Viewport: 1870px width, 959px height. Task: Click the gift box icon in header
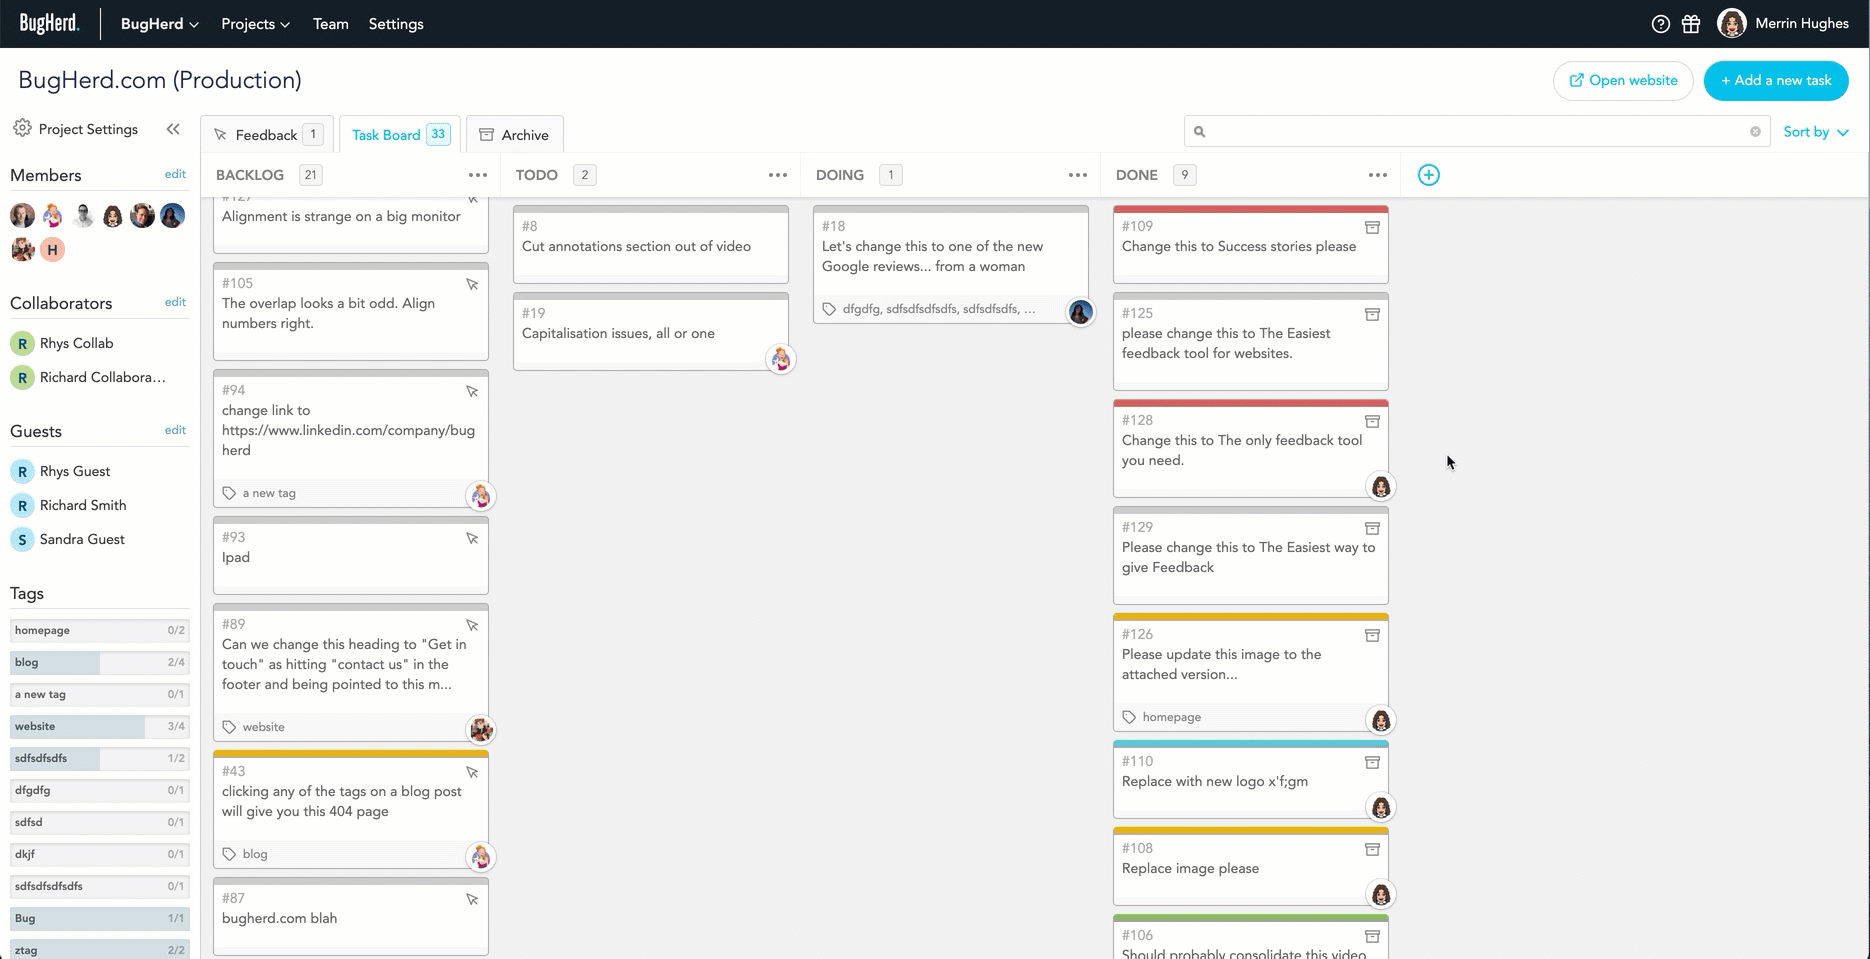[1691, 24]
